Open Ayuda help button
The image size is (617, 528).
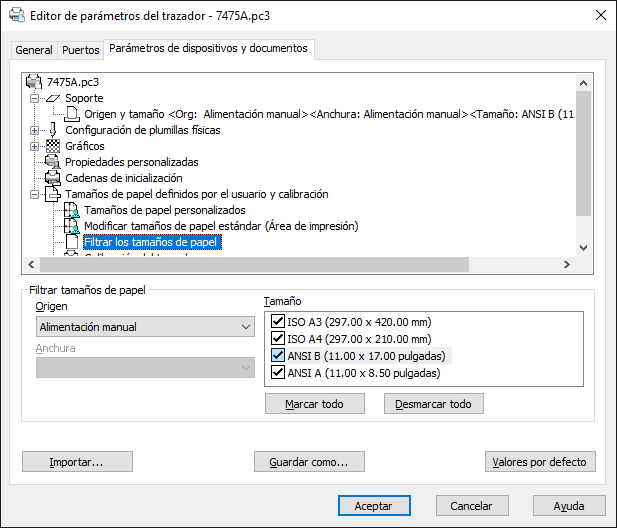569,506
